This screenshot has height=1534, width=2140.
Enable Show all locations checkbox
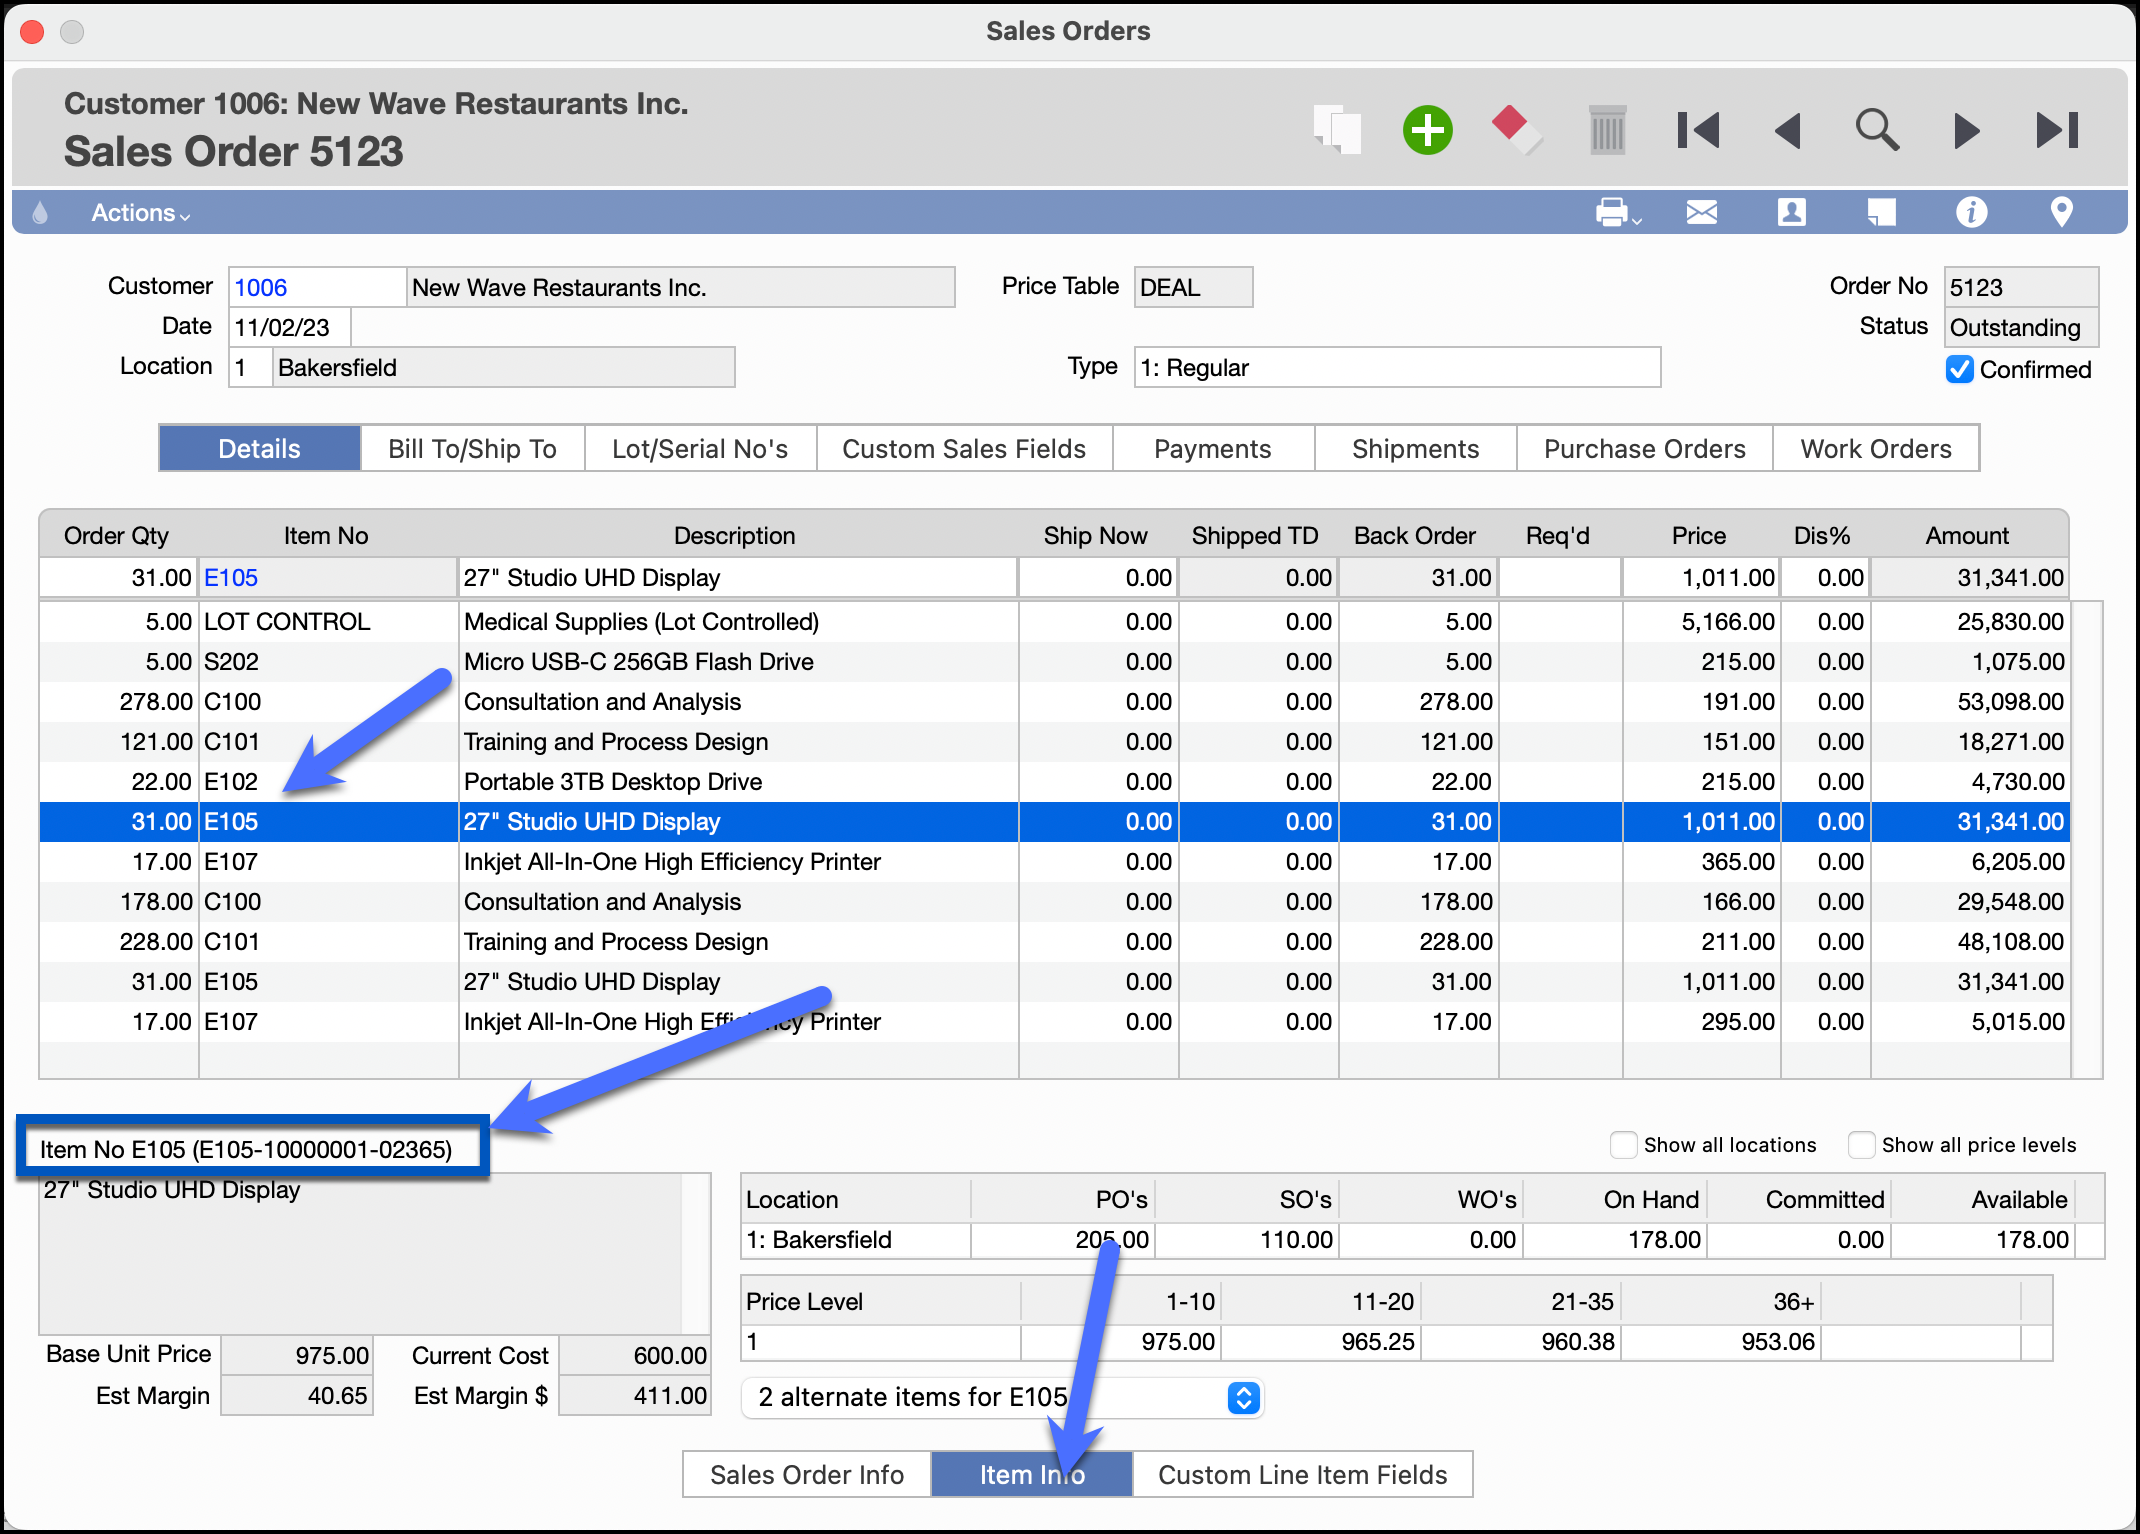1623,1145
